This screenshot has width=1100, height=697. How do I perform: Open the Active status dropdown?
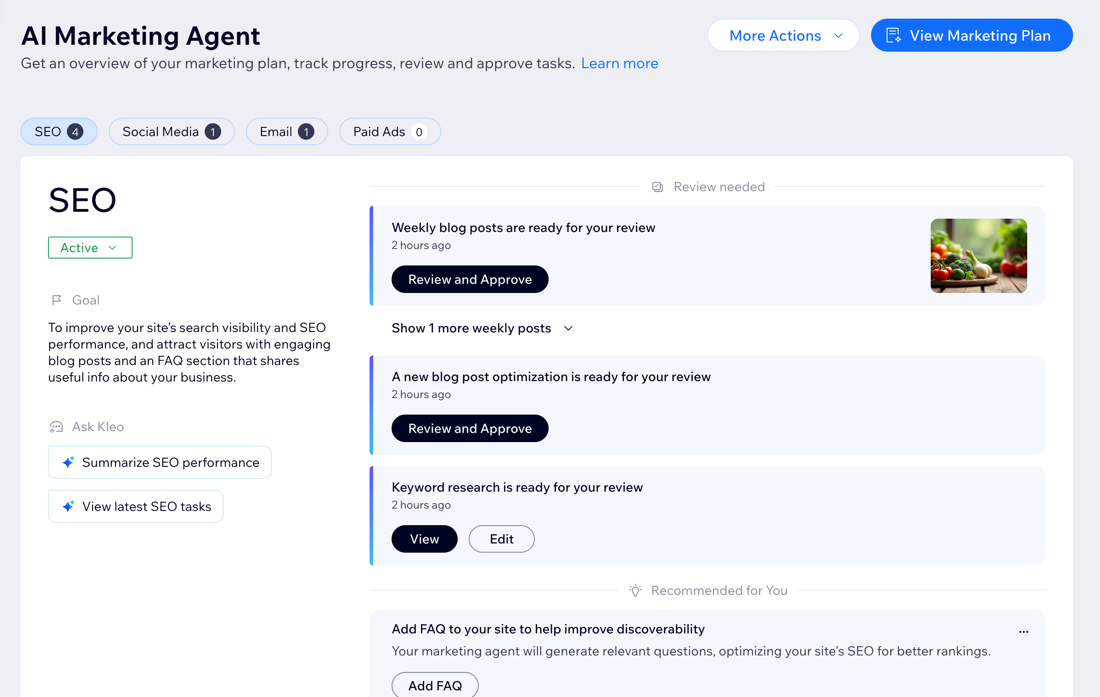pyautogui.click(x=90, y=248)
